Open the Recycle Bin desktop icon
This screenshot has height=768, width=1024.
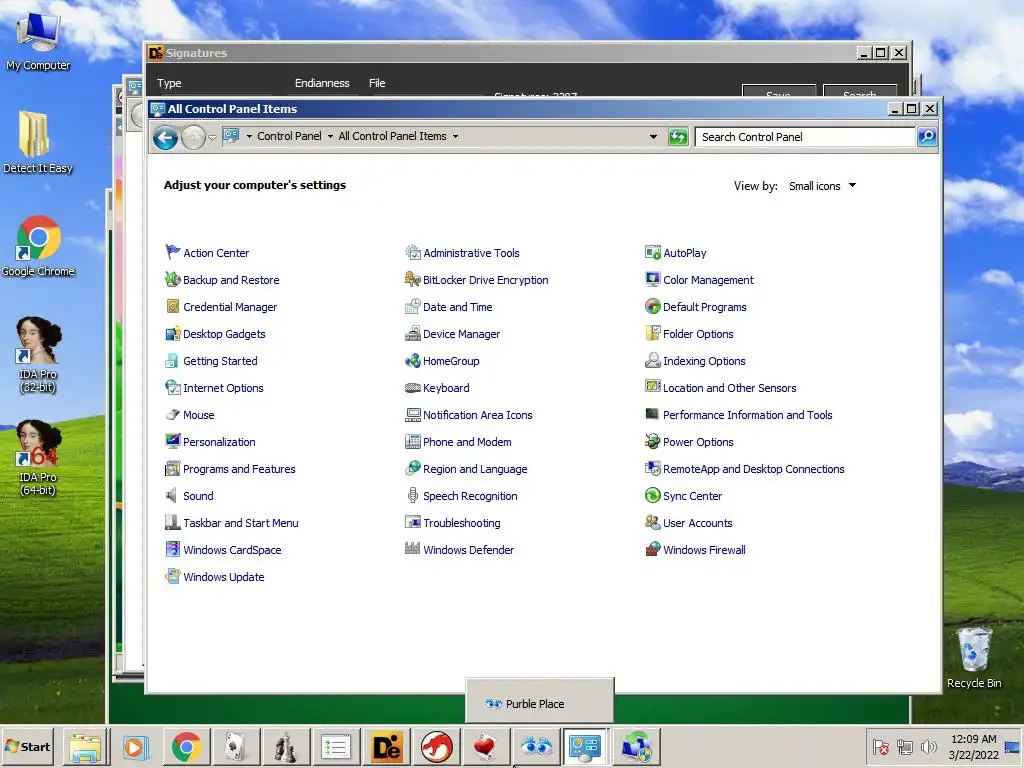974,658
